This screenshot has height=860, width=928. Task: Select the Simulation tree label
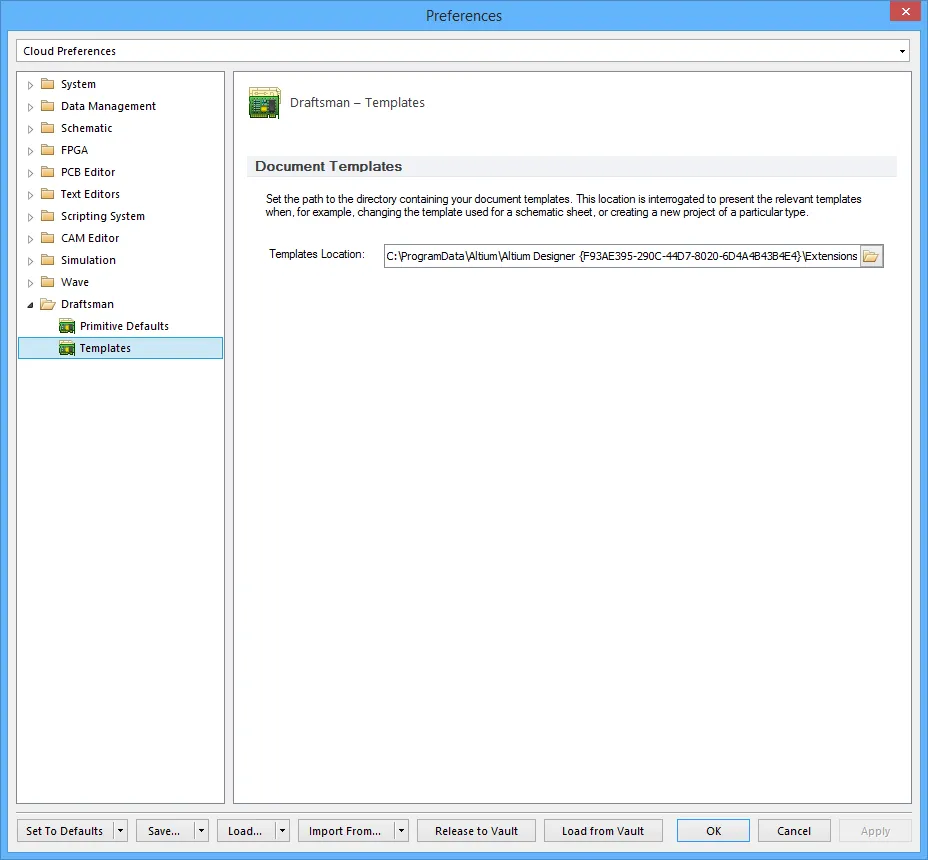click(88, 260)
